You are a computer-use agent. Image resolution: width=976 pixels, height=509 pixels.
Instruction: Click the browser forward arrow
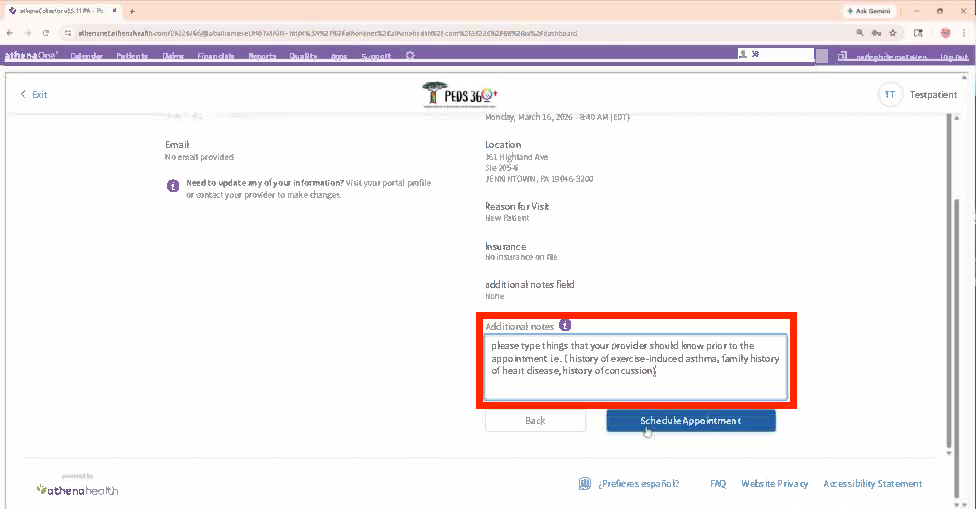[27, 33]
